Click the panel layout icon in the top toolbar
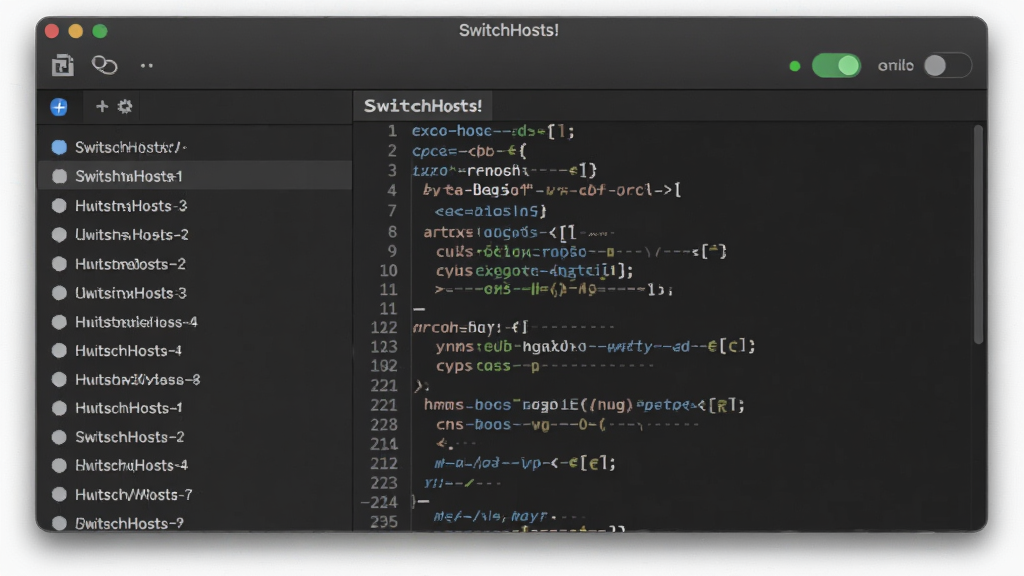 coord(63,65)
